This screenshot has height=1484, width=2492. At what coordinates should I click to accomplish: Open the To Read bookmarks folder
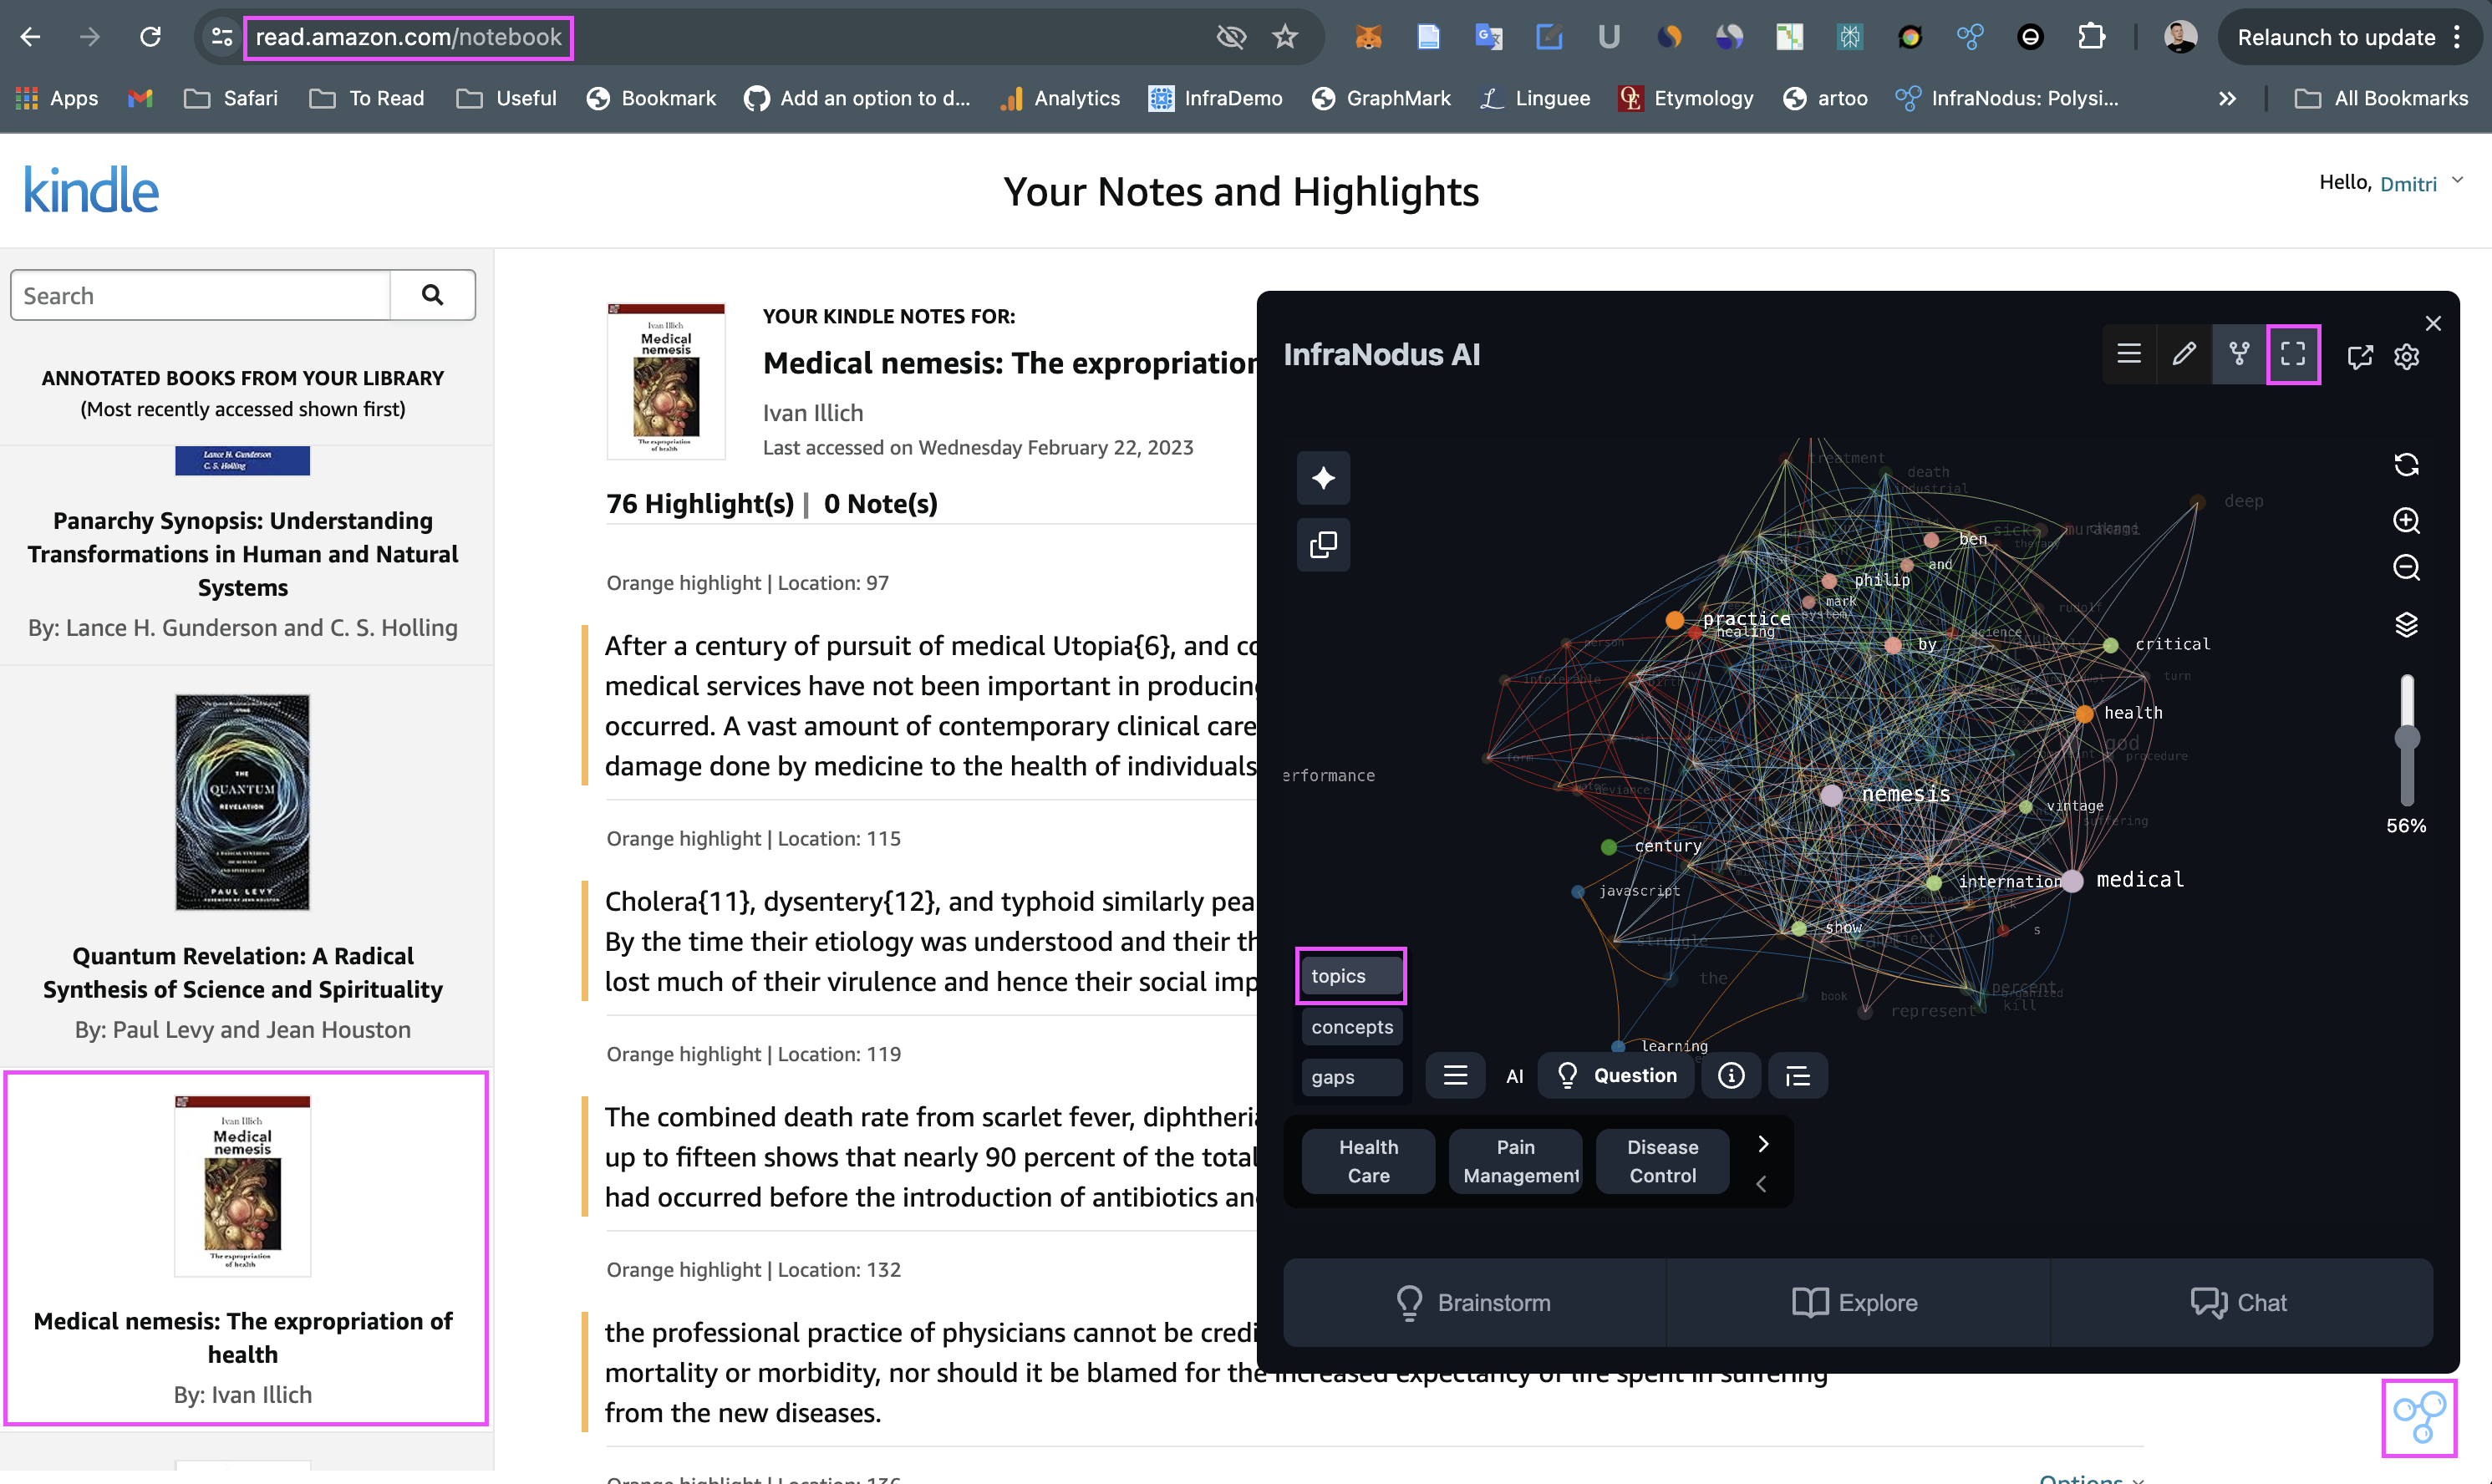coord(367,98)
